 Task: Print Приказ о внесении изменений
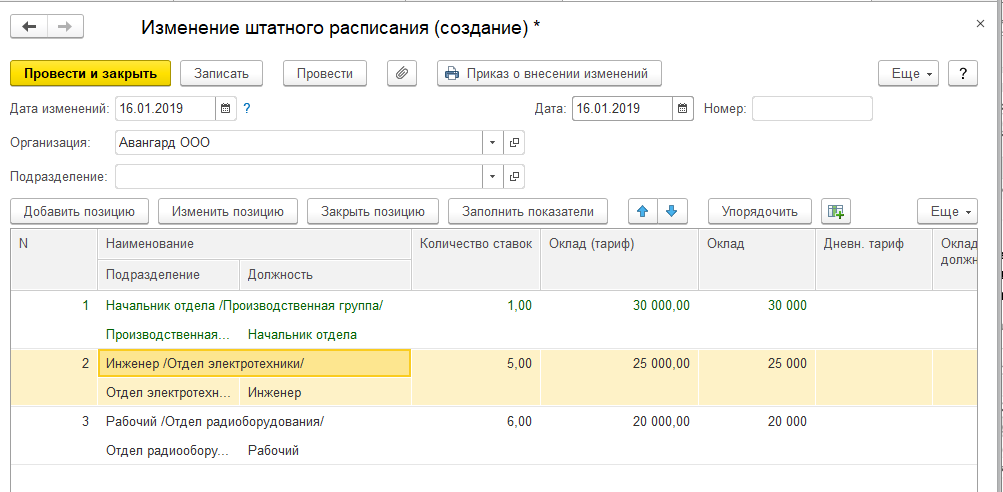(x=549, y=73)
